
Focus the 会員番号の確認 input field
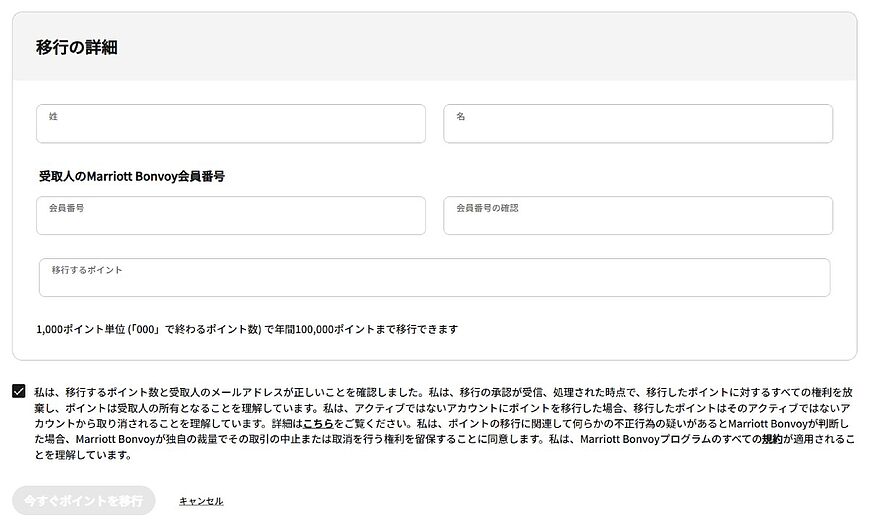(x=638, y=215)
